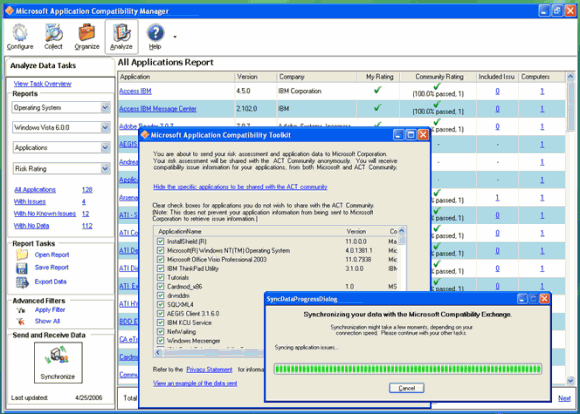Click the Application column header
The width and height of the screenshot is (580, 414).
(176, 77)
